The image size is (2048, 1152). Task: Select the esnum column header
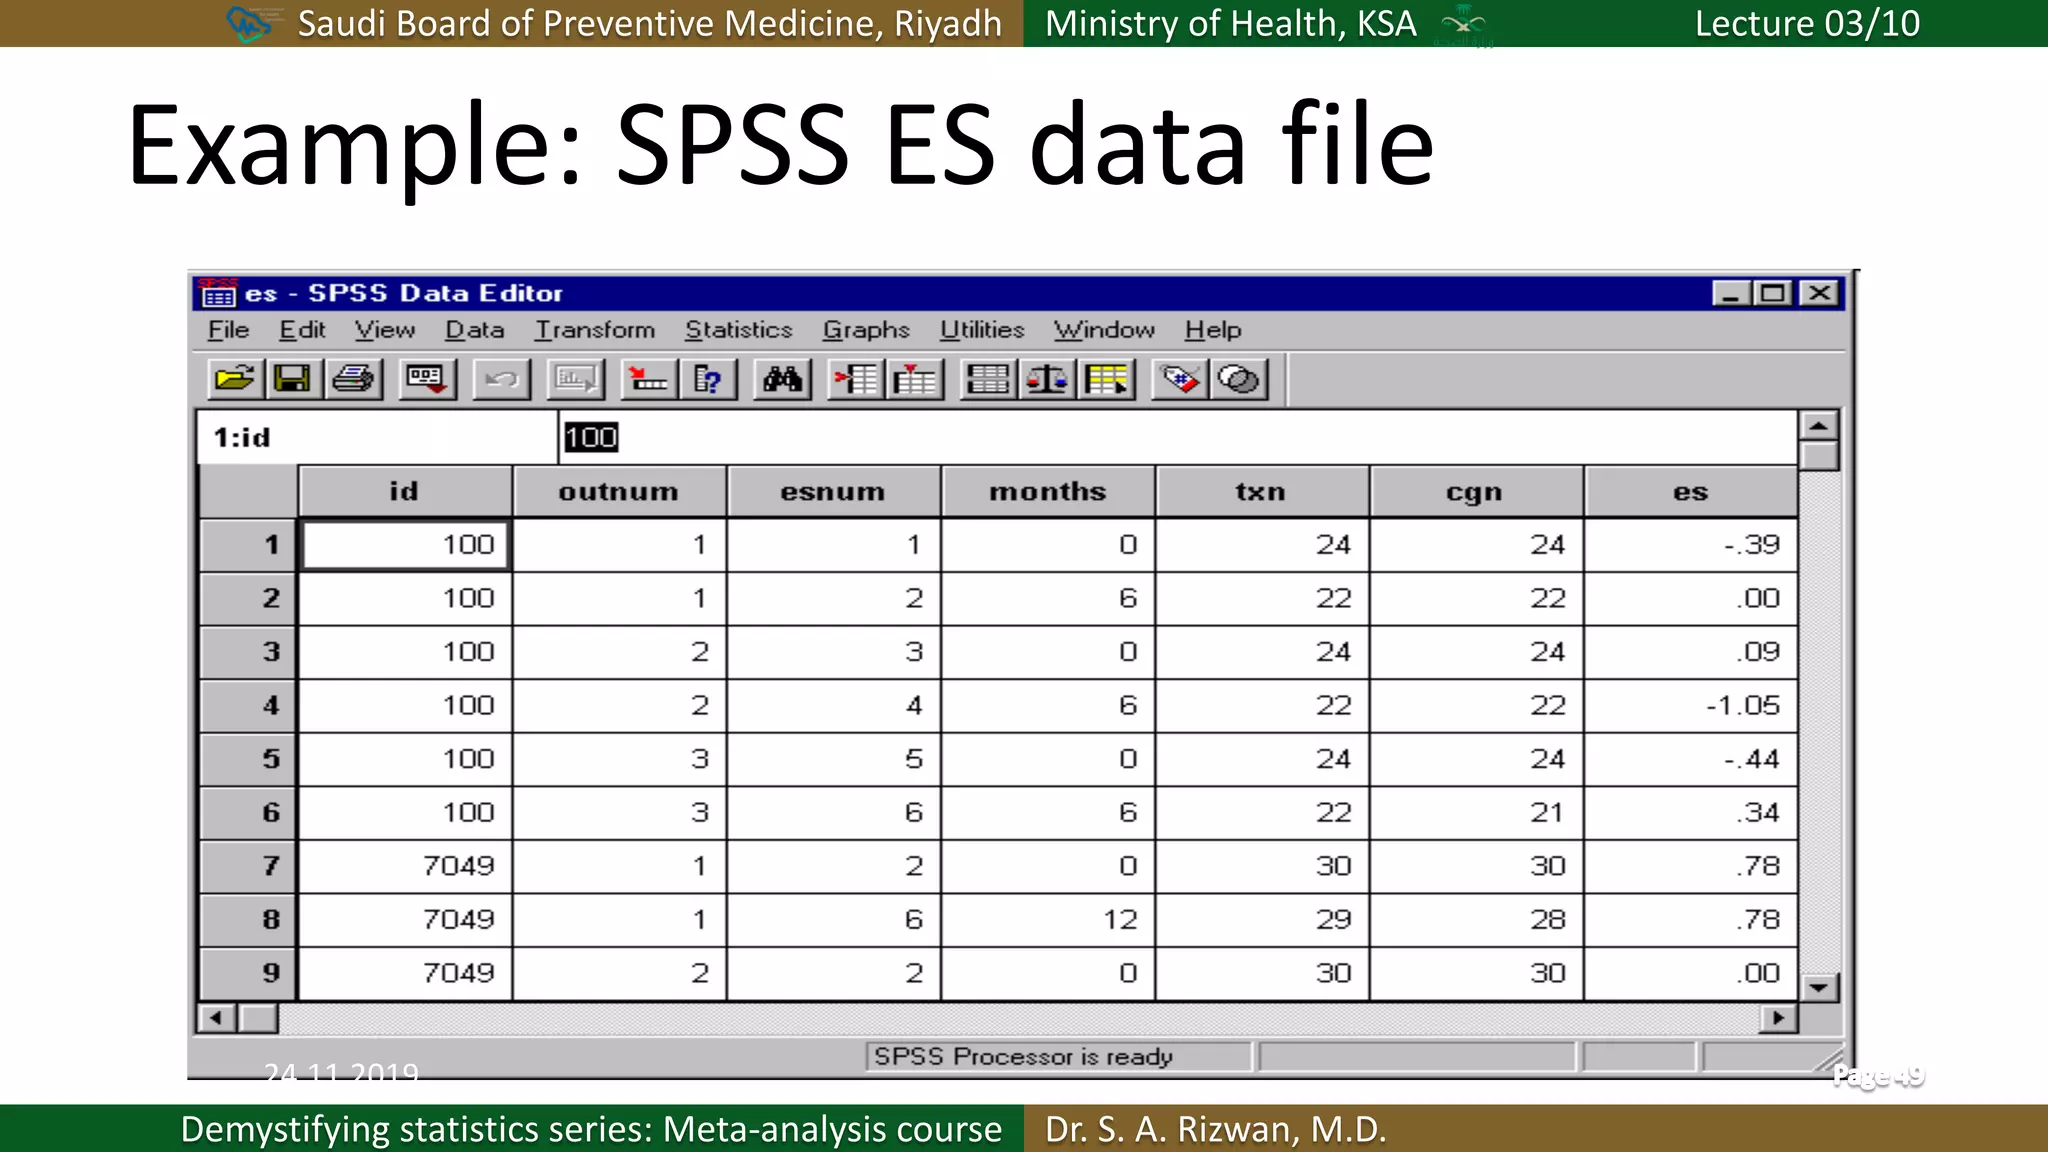pos(833,491)
